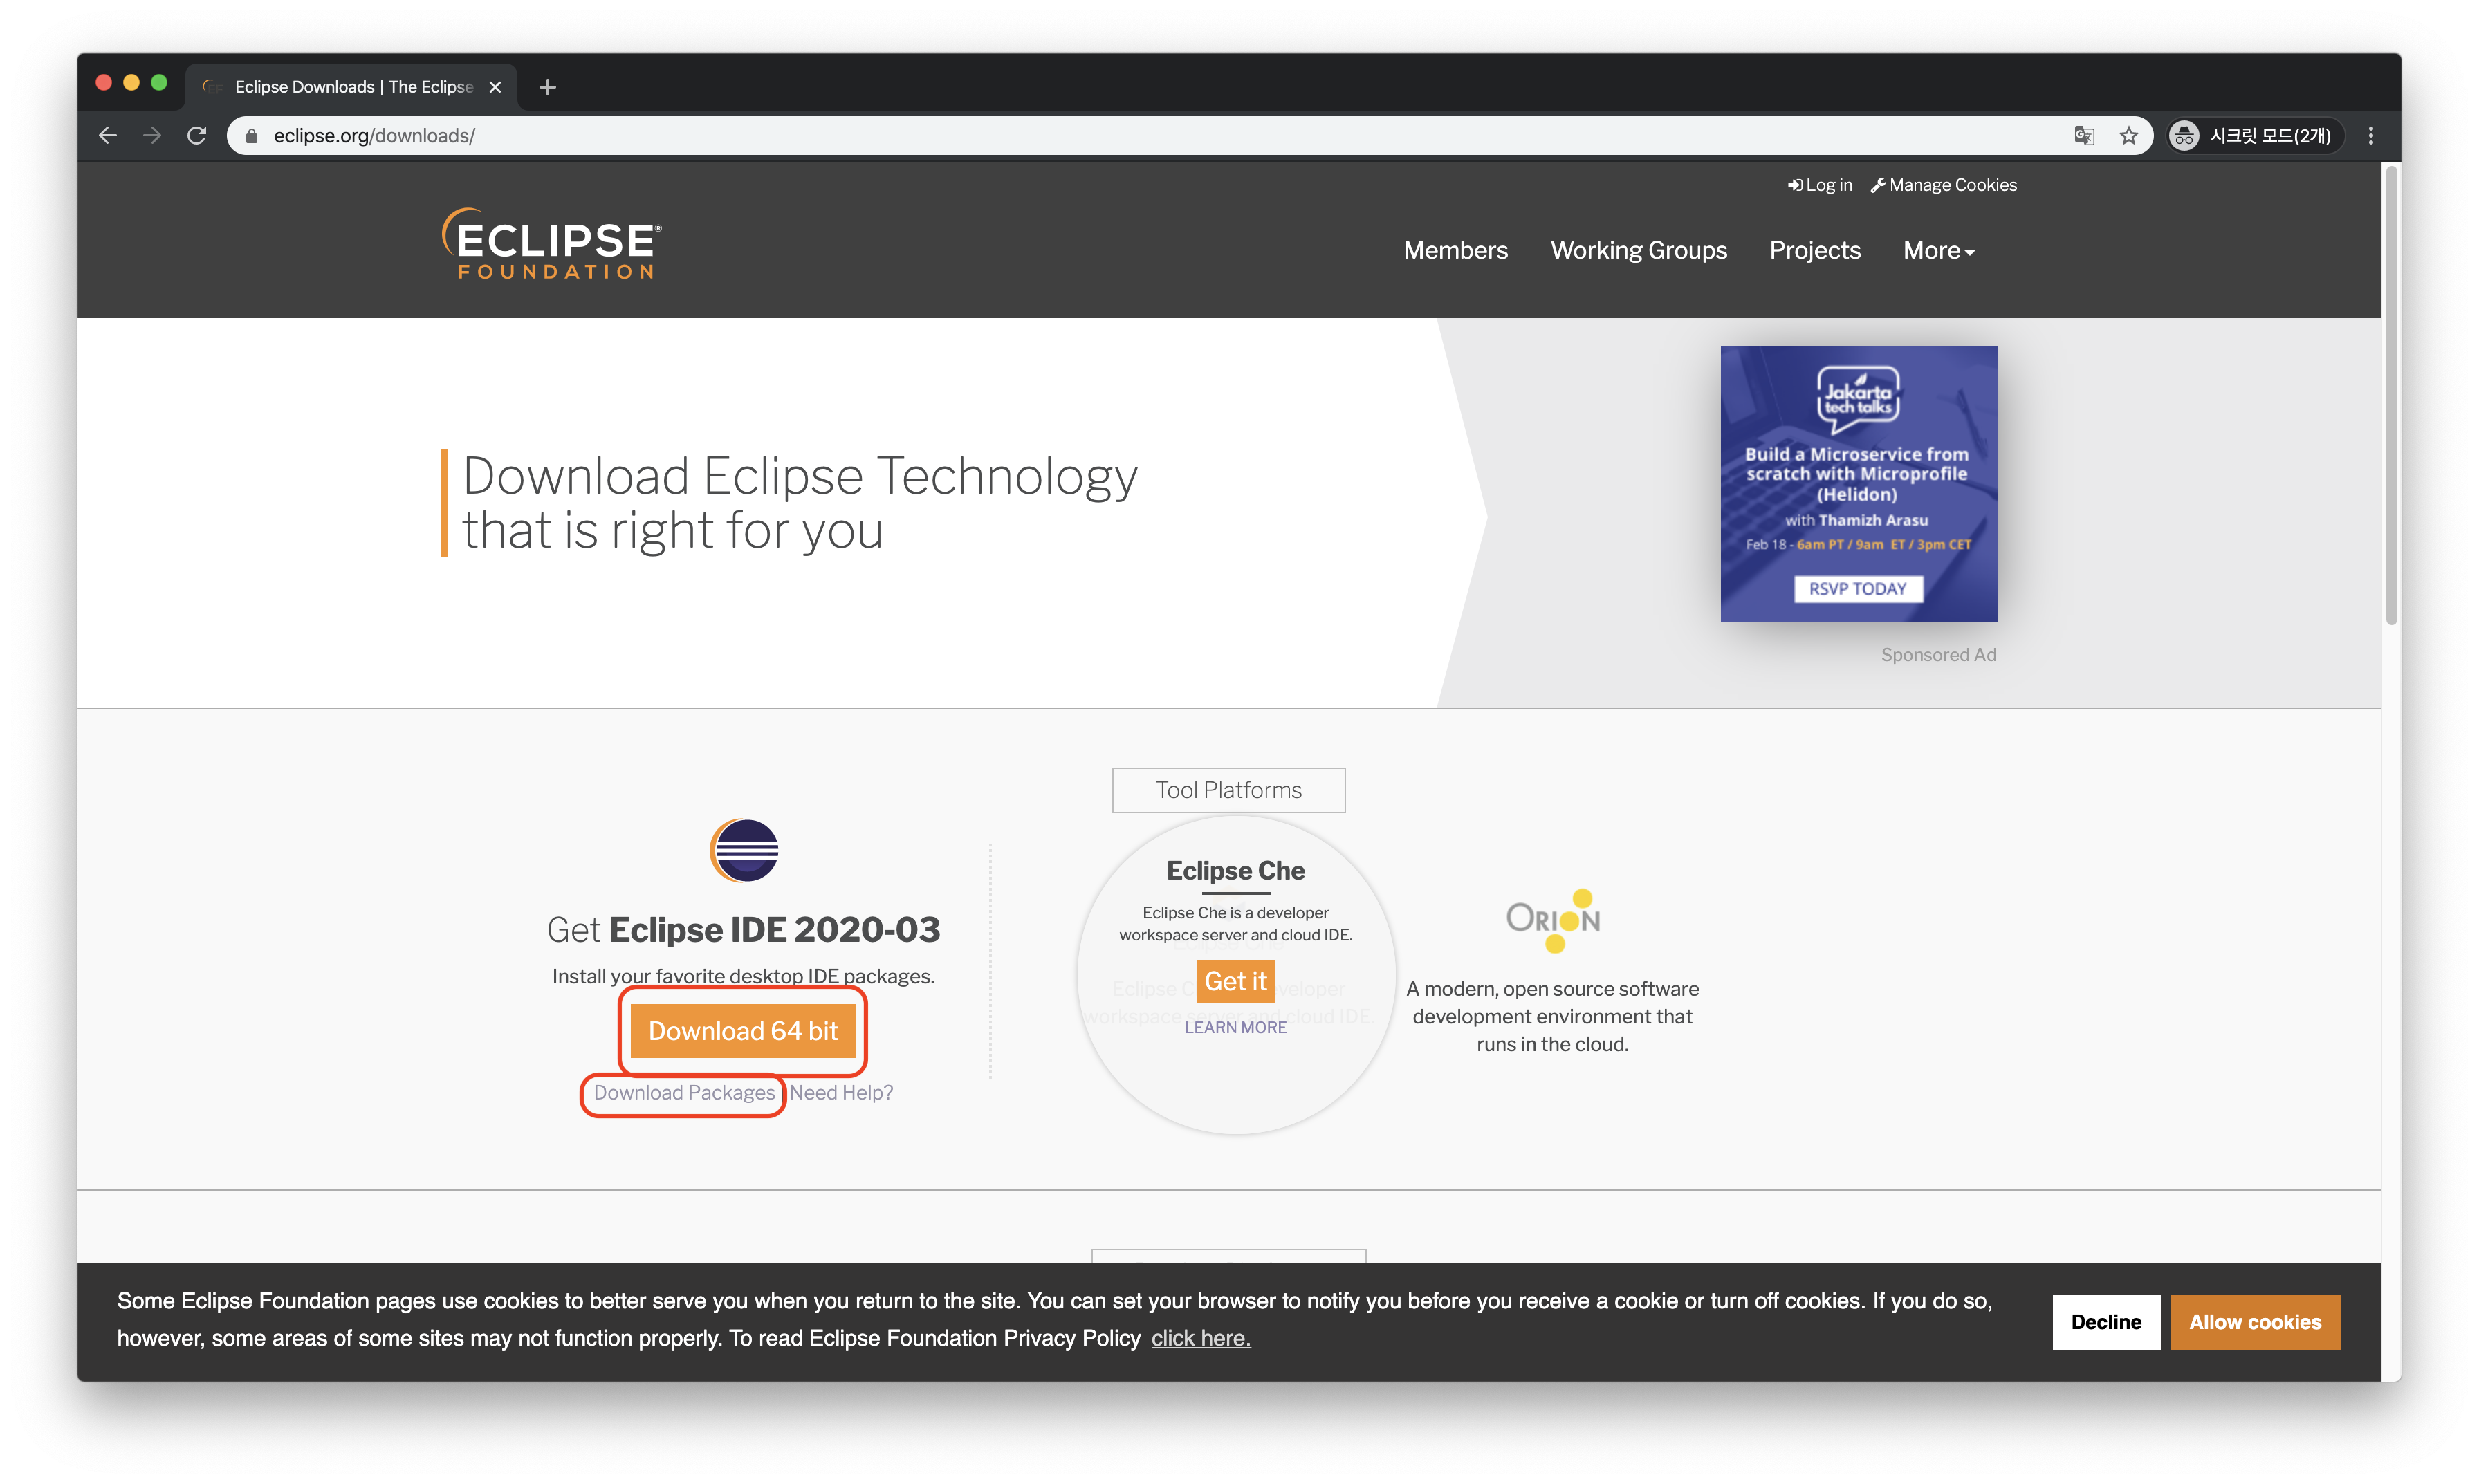Open Chrome three-dot menu

click(2371, 135)
